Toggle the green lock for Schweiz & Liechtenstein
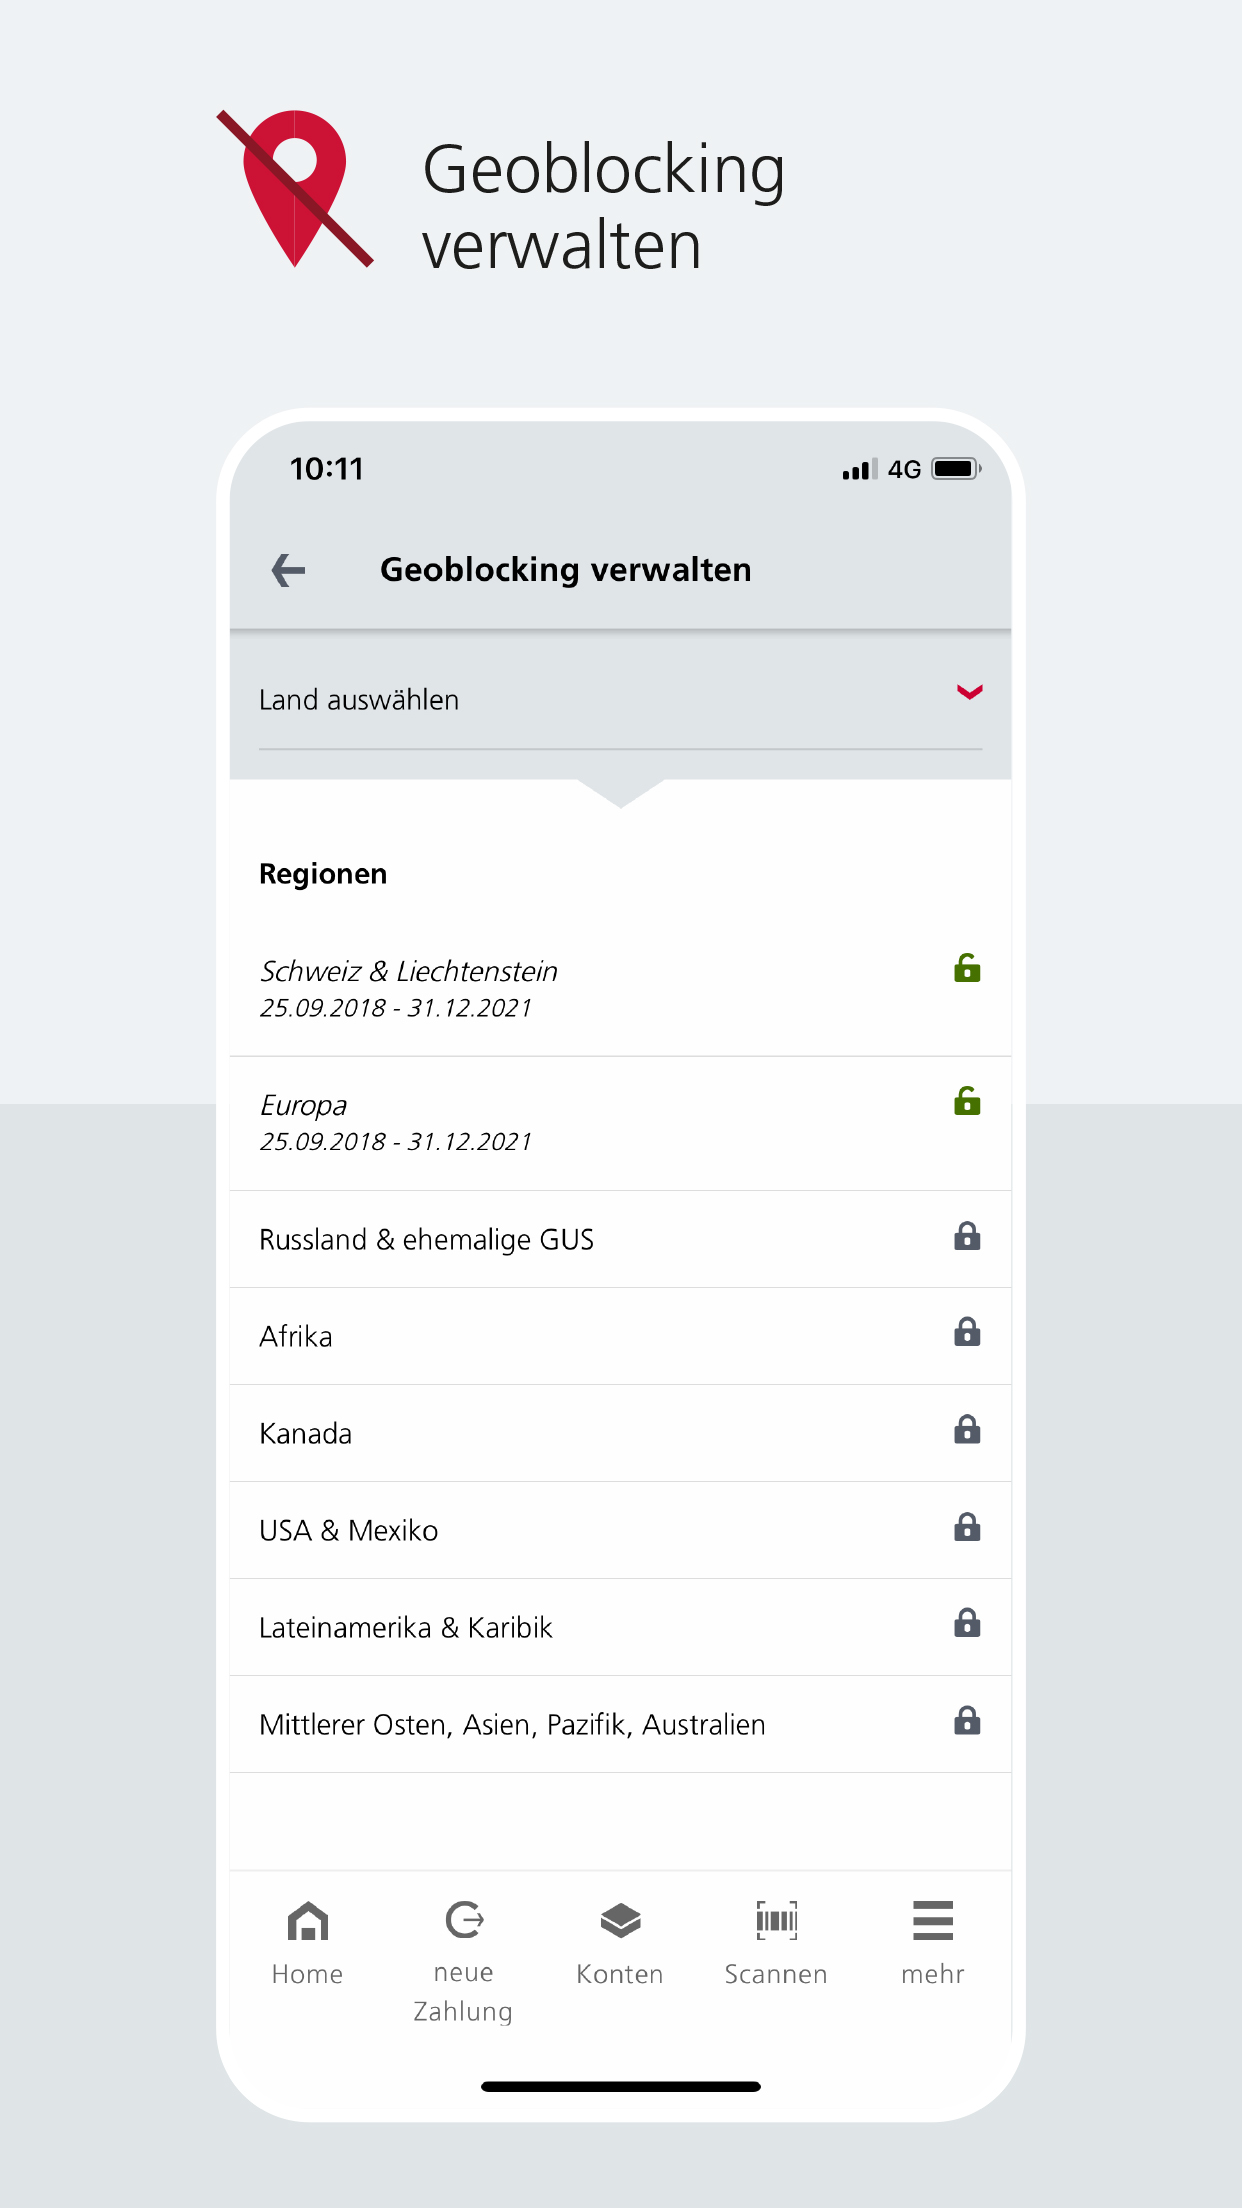Viewport: 1242px width, 2208px height. point(967,968)
